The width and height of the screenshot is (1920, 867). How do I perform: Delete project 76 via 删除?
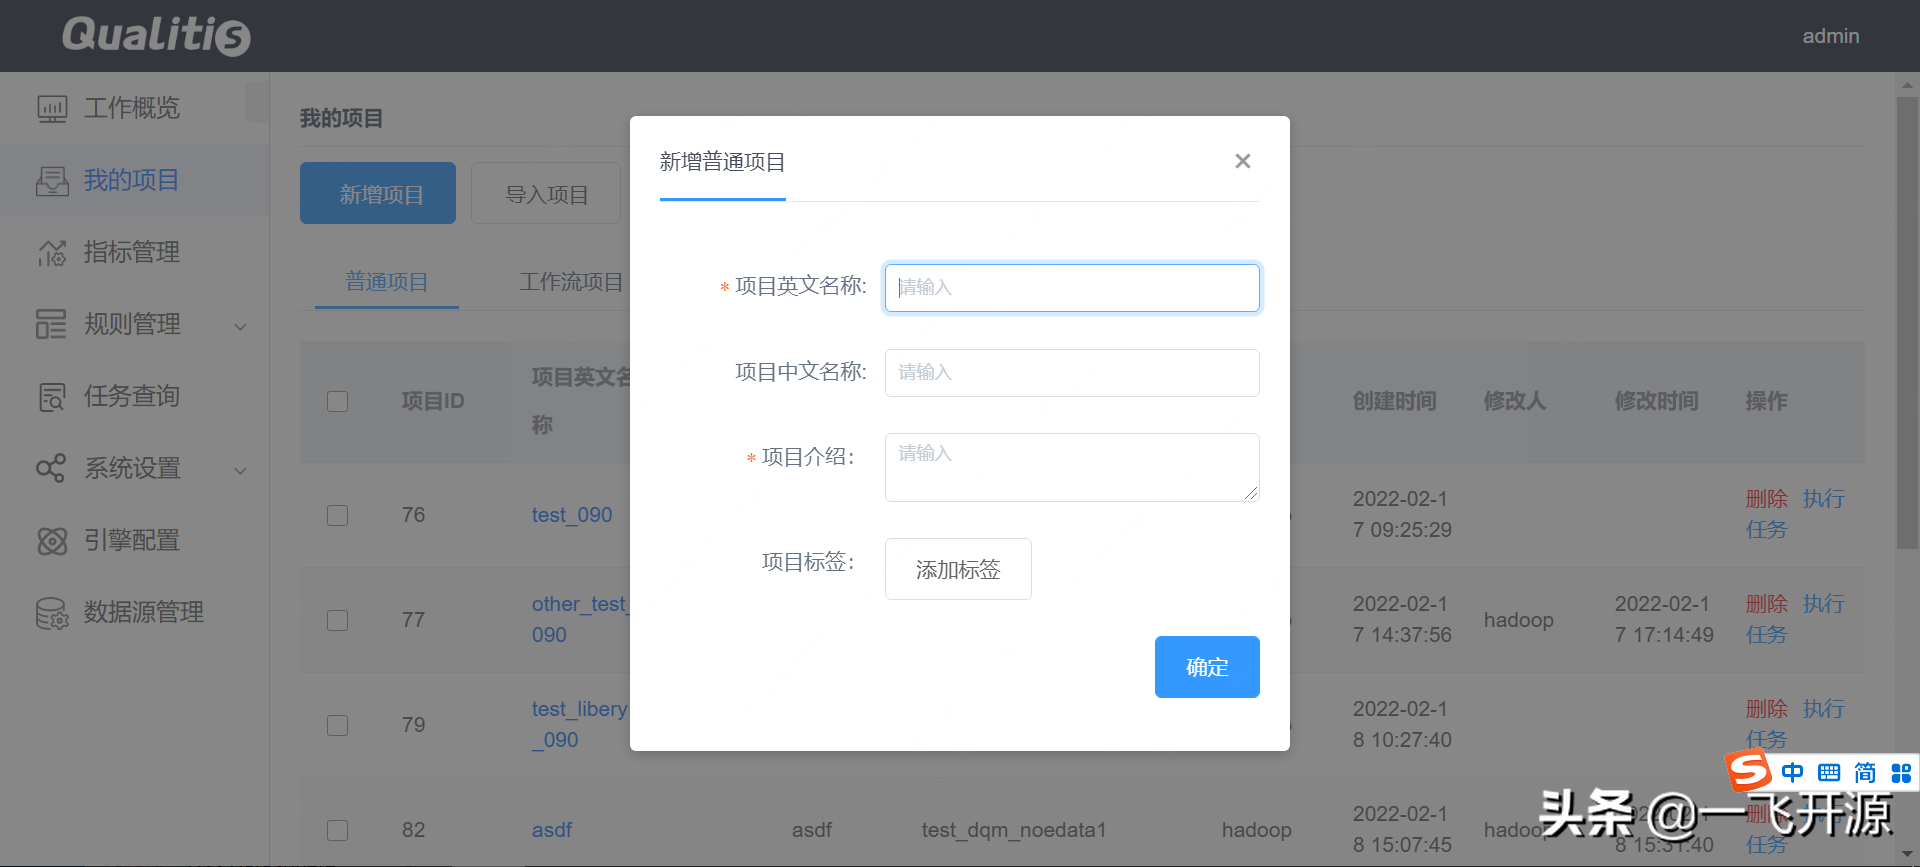(1767, 499)
